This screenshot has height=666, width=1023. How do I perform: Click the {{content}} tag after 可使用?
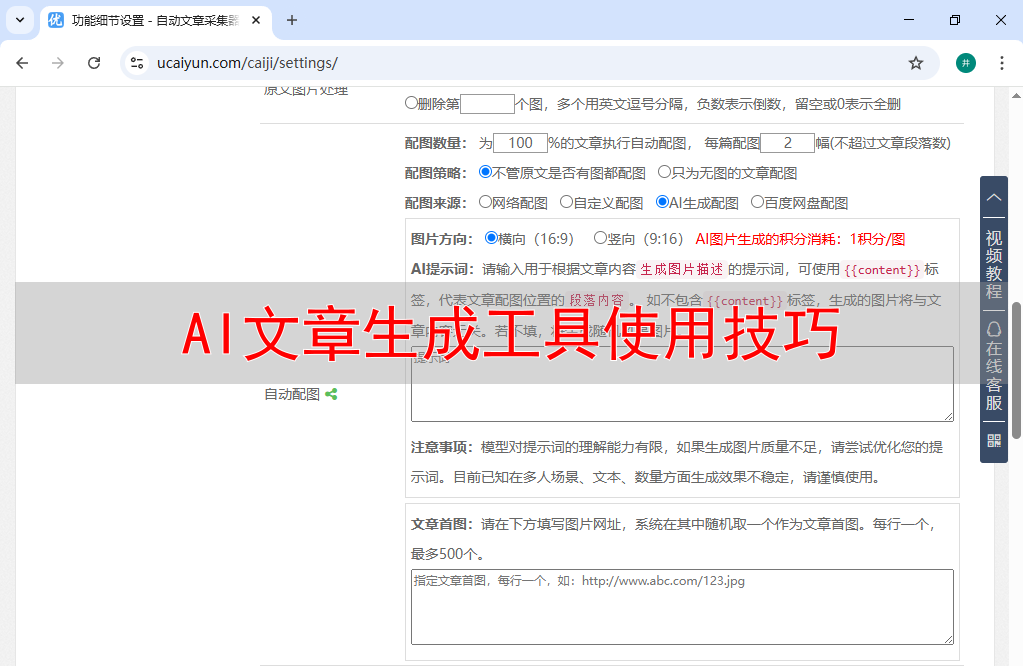pyautogui.click(x=882, y=269)
